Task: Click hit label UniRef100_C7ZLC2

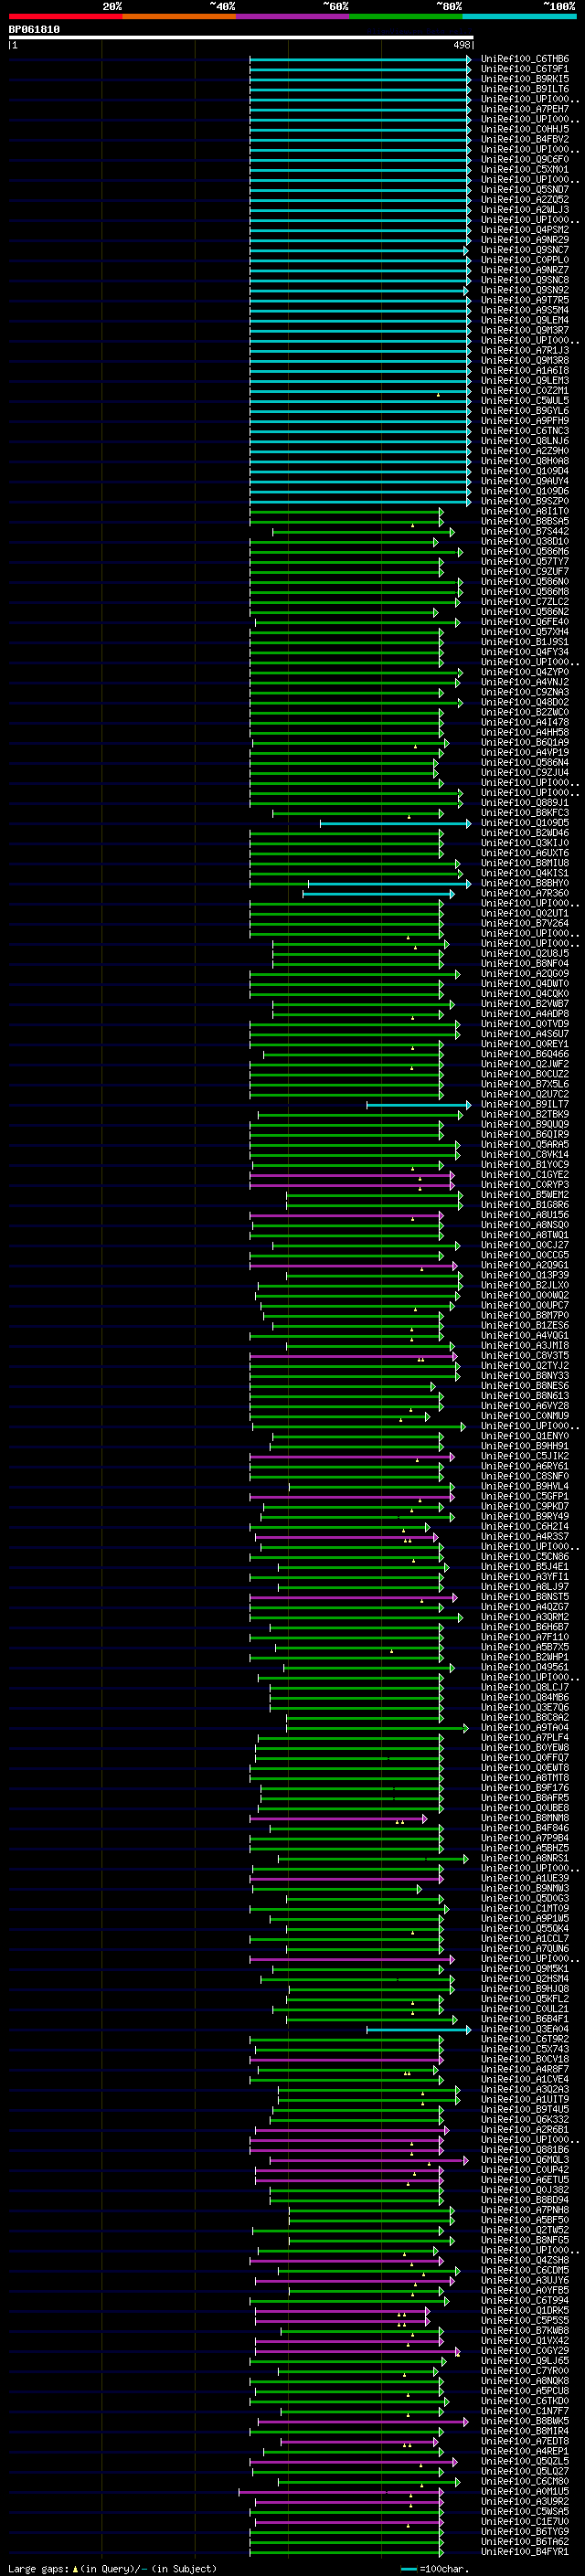Action: coord(525,602)
